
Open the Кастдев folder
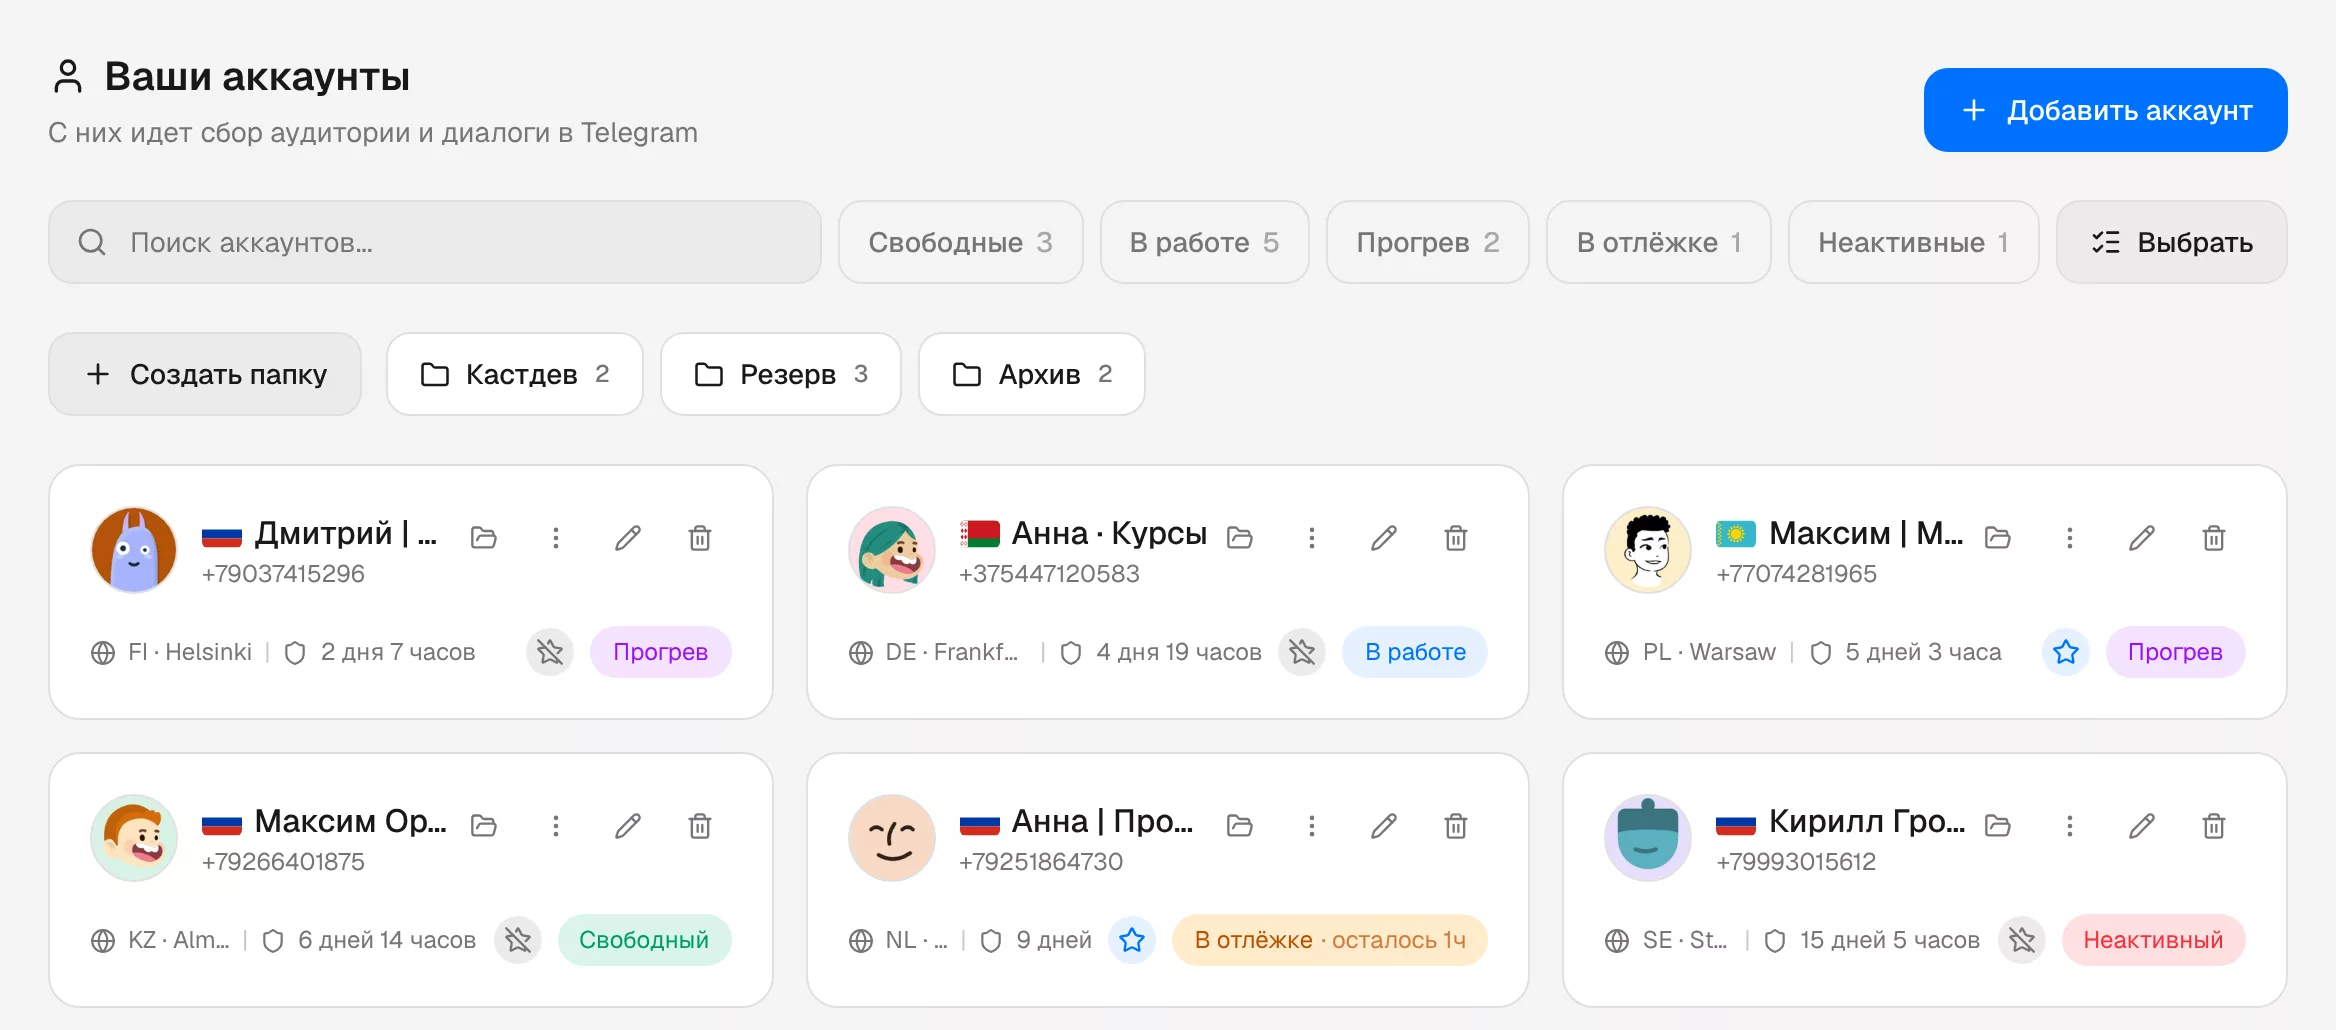515,374
